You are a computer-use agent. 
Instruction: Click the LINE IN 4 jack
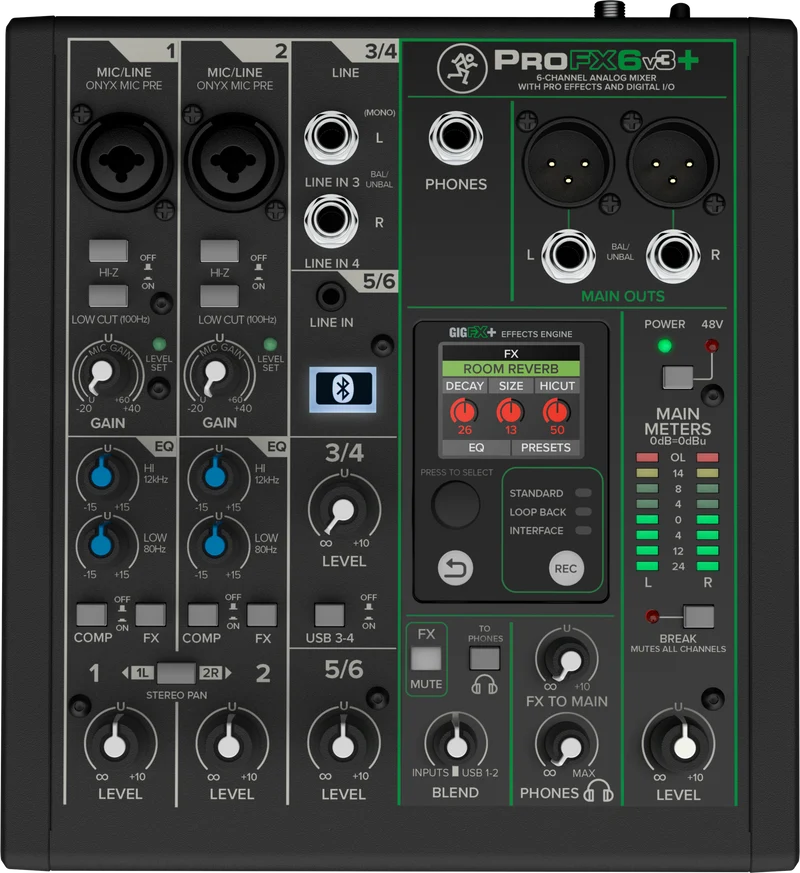pyautogui.click(x=331, y=221)
